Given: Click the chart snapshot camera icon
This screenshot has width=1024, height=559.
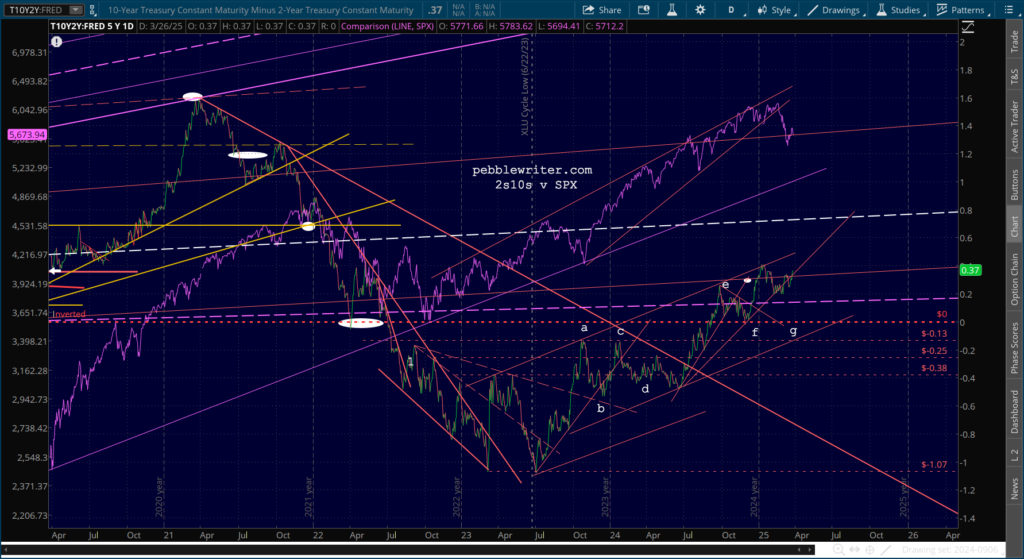Looking at the screenshot, I should (x=643, y=10).
